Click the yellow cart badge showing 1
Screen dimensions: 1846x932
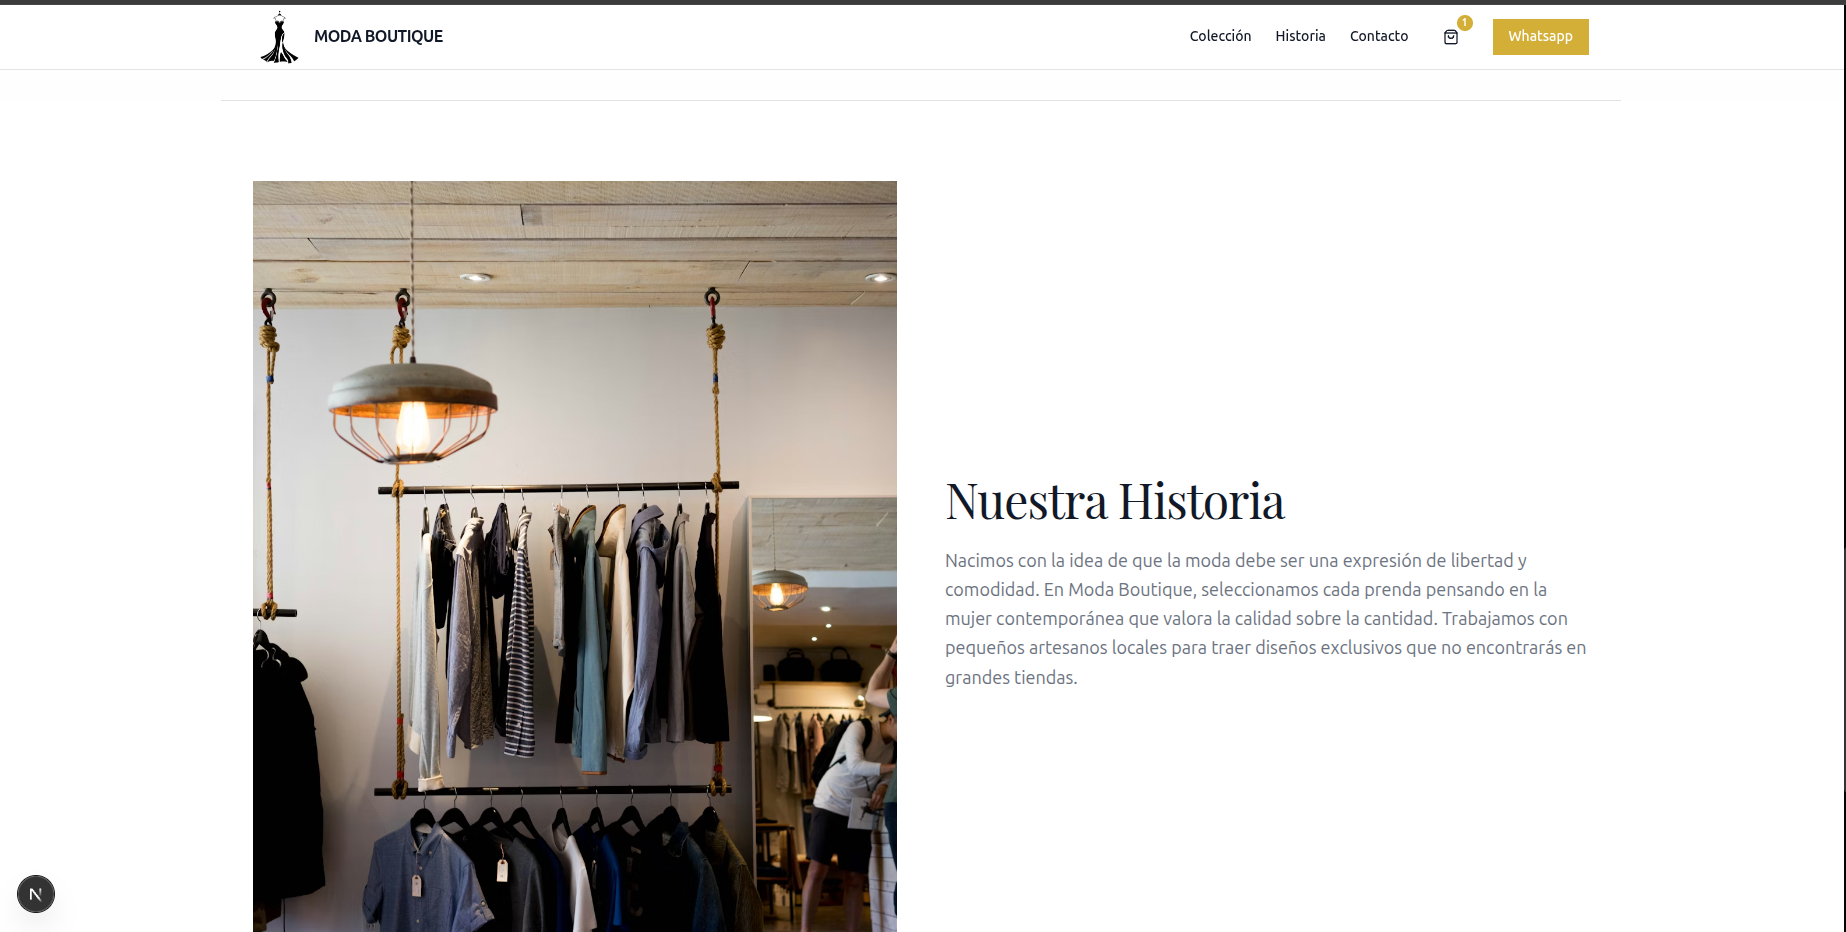click(x=1463, y=21)
